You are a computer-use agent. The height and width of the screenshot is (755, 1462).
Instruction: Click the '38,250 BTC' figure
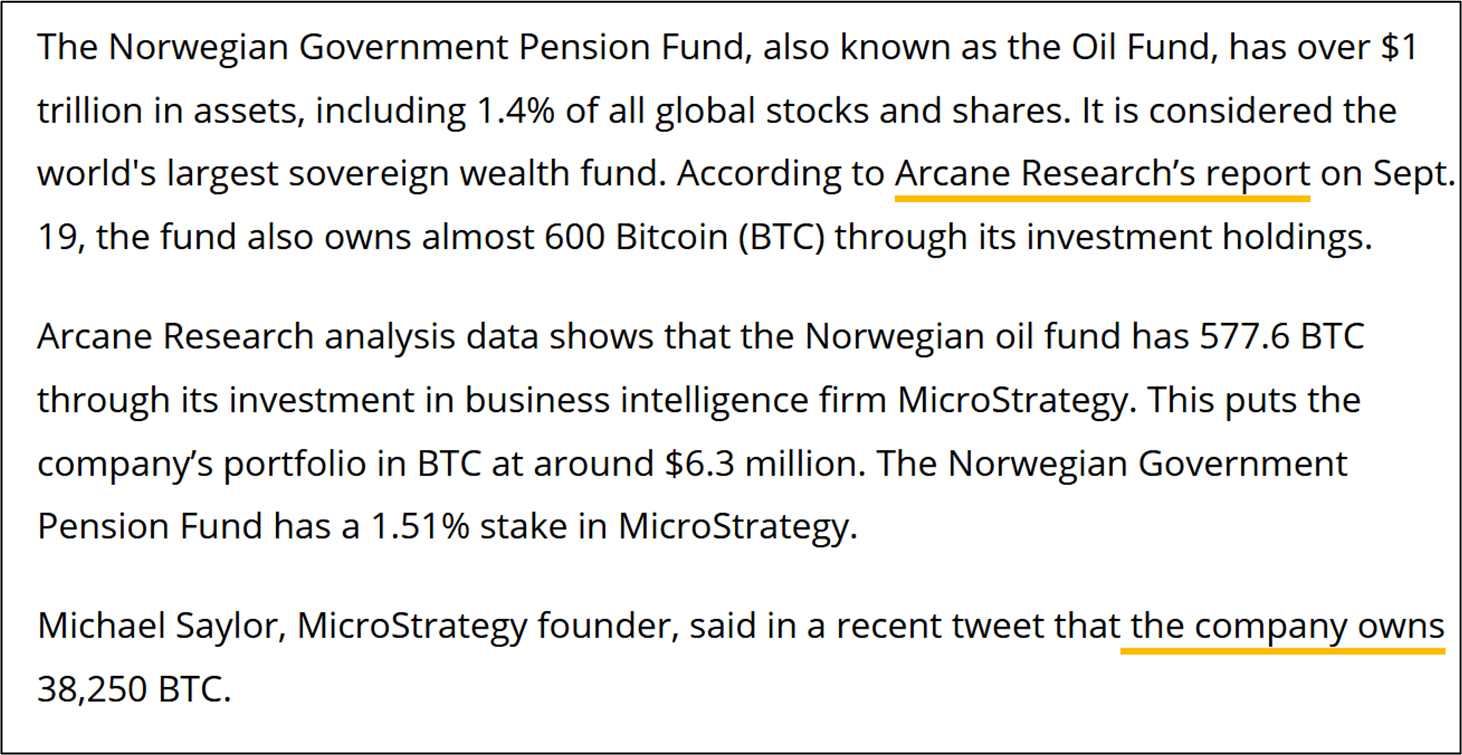[x=134, y=690]
